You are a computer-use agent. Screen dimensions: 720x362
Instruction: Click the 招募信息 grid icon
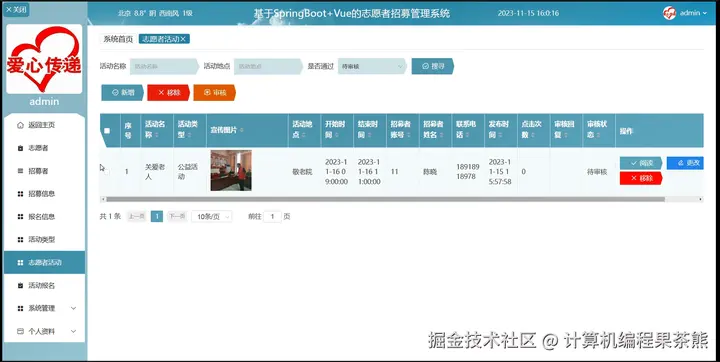tap(20, 194)
